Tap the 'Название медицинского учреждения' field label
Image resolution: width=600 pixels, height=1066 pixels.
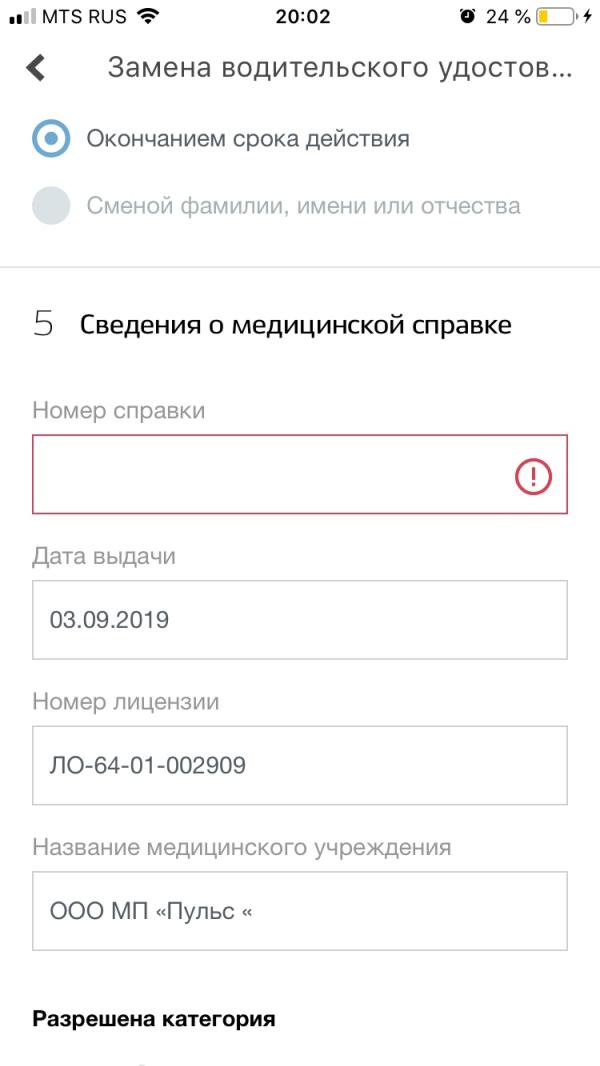tap(242, 848)
